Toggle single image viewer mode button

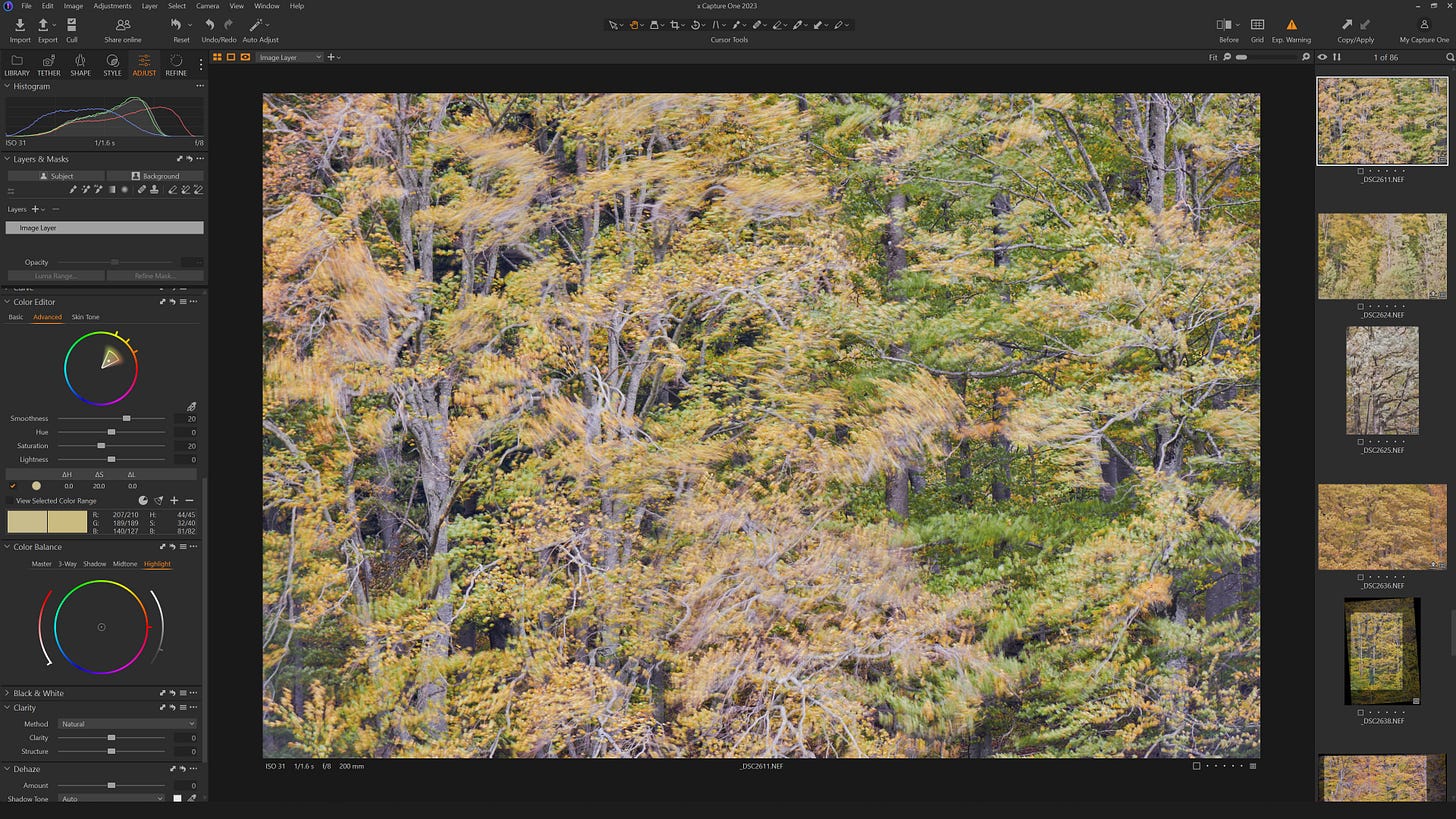(x=231, y=57)
